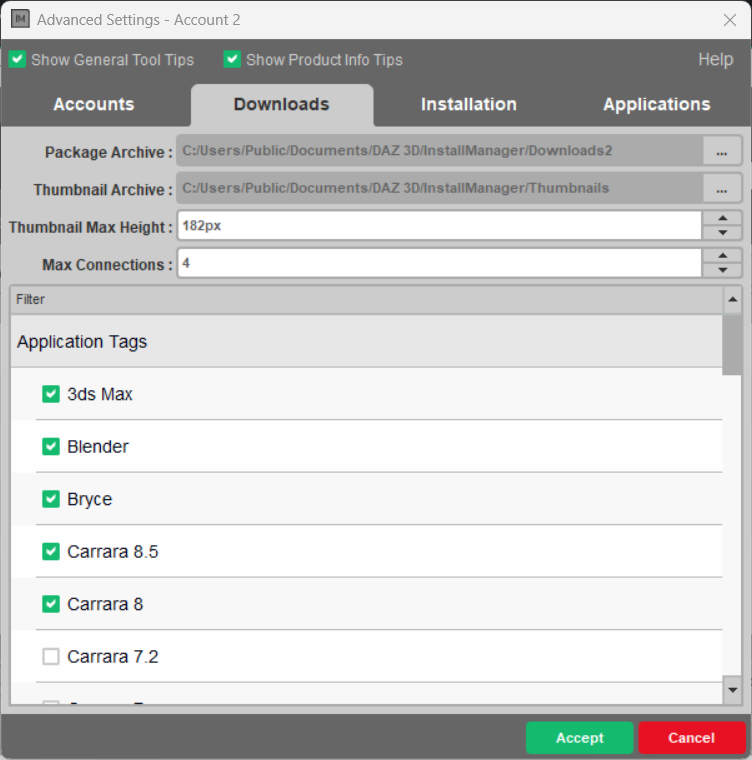Browse for Thumbnail Archive folder

click(722, 189)
